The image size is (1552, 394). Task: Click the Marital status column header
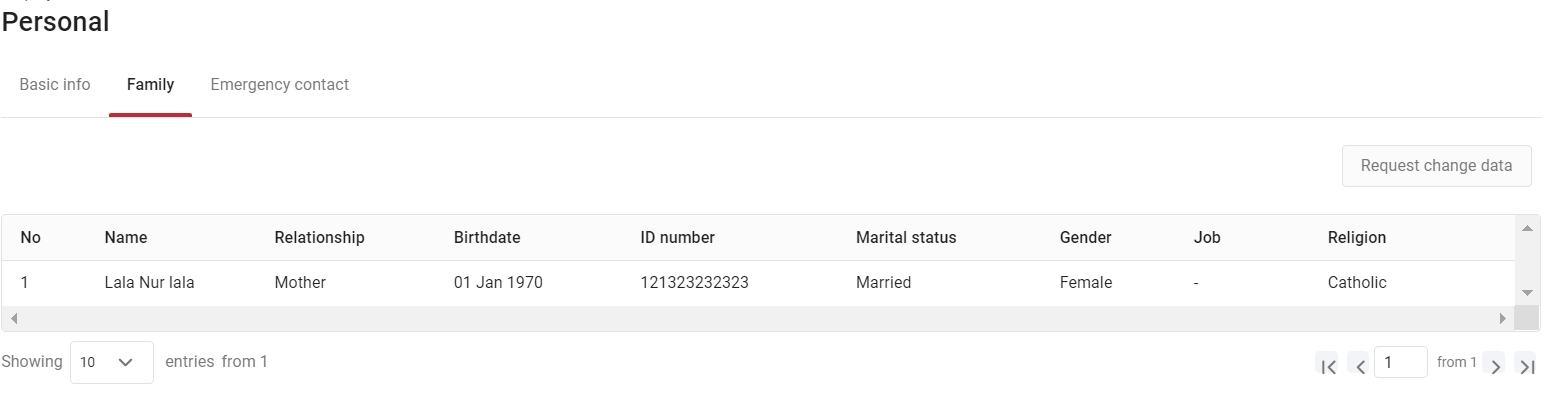click(x=906, y=238)
